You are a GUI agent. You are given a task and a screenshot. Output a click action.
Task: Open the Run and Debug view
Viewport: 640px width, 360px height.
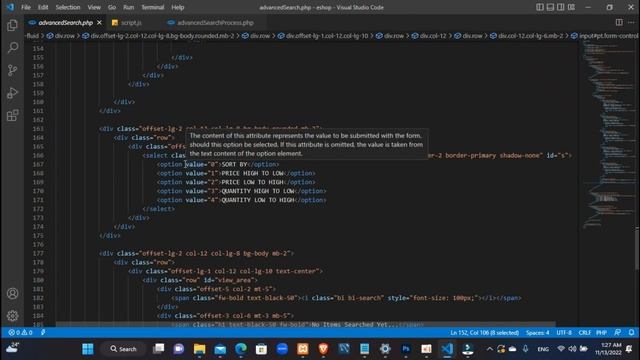12,93
